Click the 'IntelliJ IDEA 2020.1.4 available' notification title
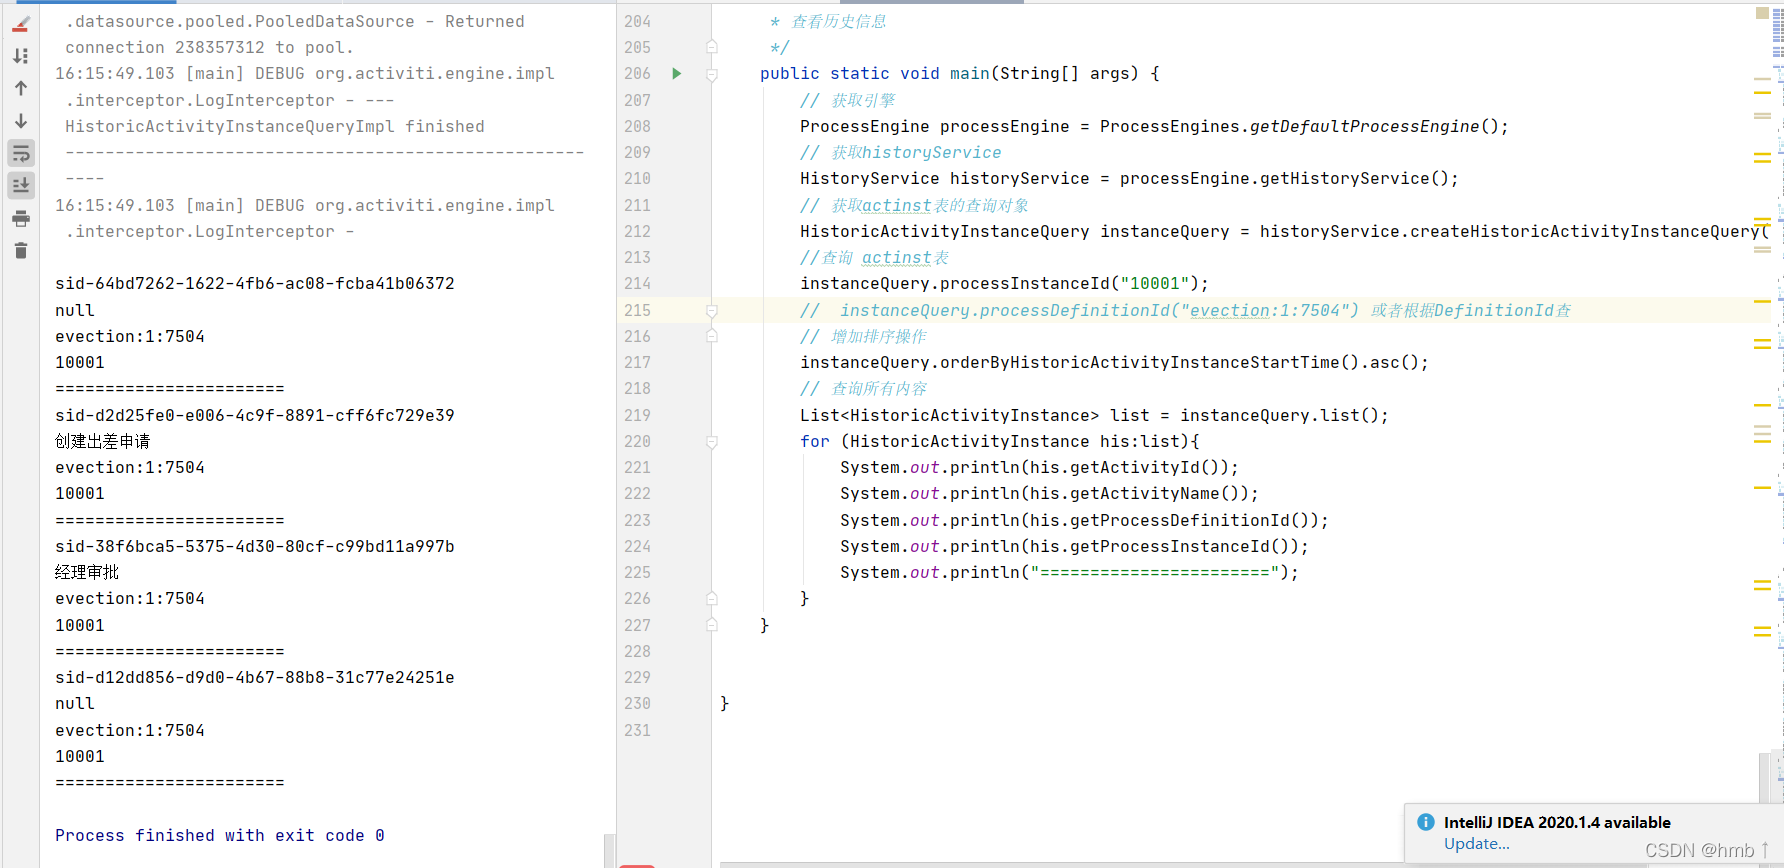The height and width of the screenshot is (868, 1784). coord(1557,822)
